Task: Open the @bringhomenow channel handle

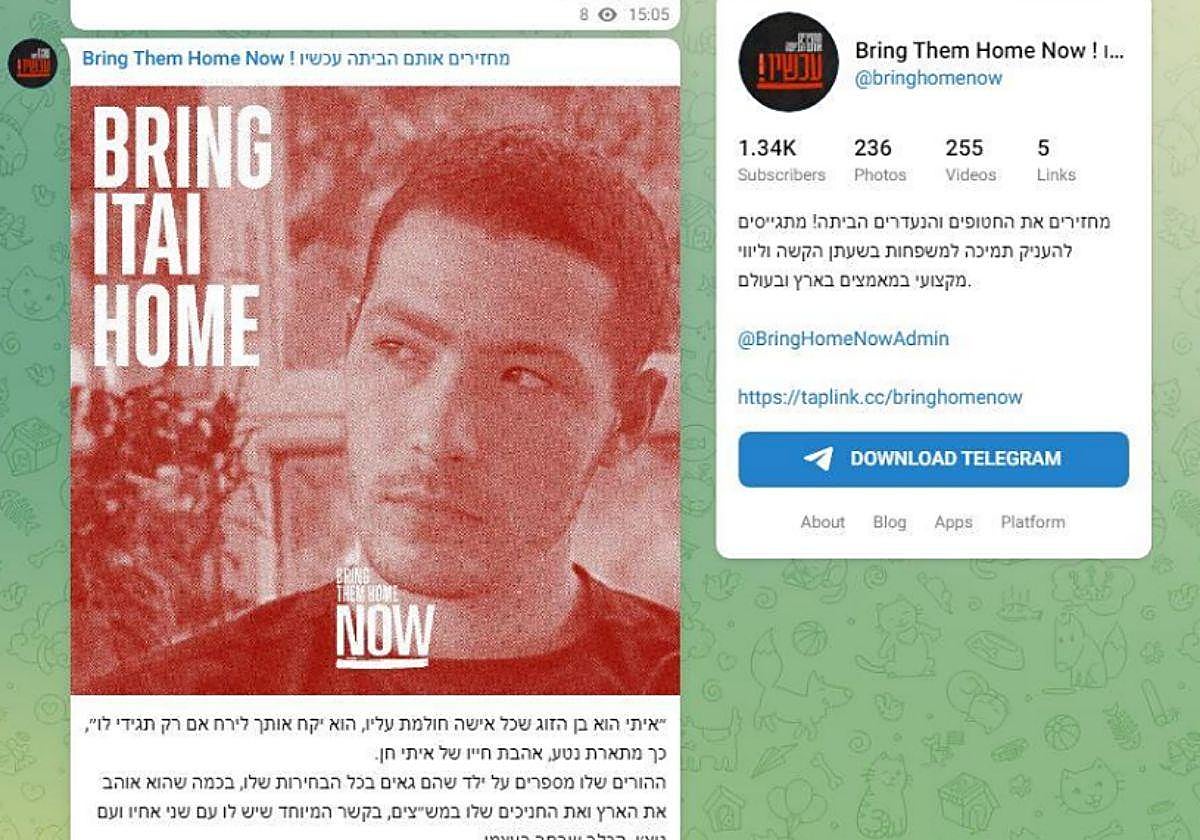Action: tap(928, 78)
